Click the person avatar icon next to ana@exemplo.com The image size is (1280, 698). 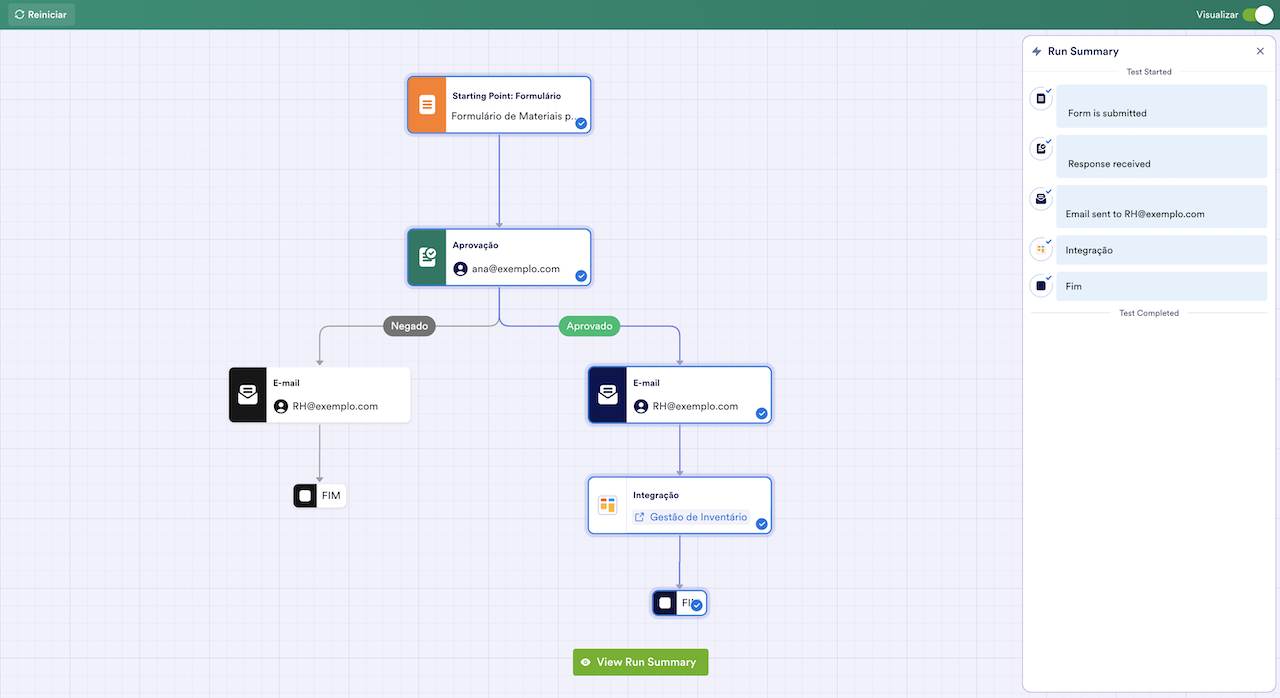pos(459,268)
